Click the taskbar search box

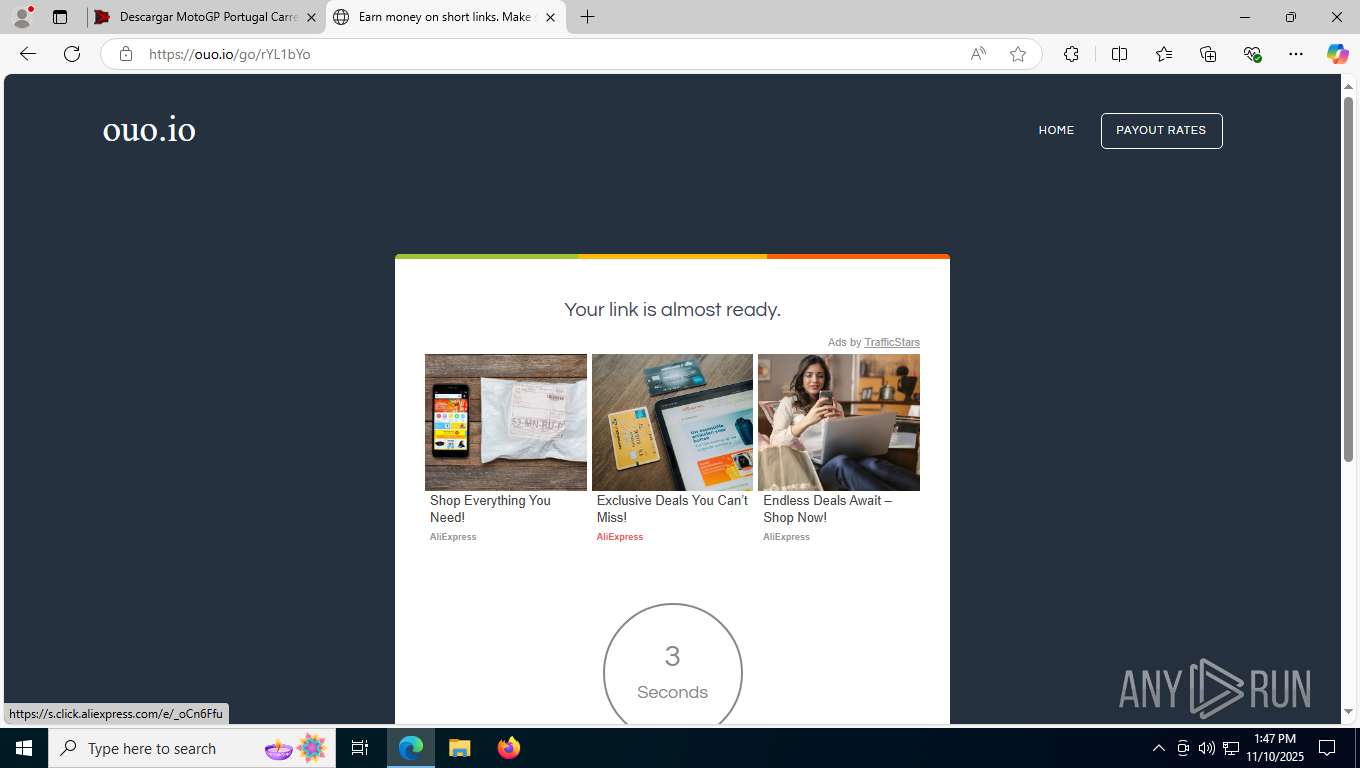pos(192,748)
